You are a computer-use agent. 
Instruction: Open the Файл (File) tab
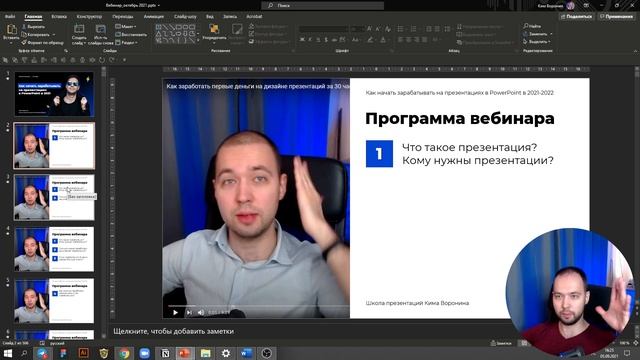(10, 17)
